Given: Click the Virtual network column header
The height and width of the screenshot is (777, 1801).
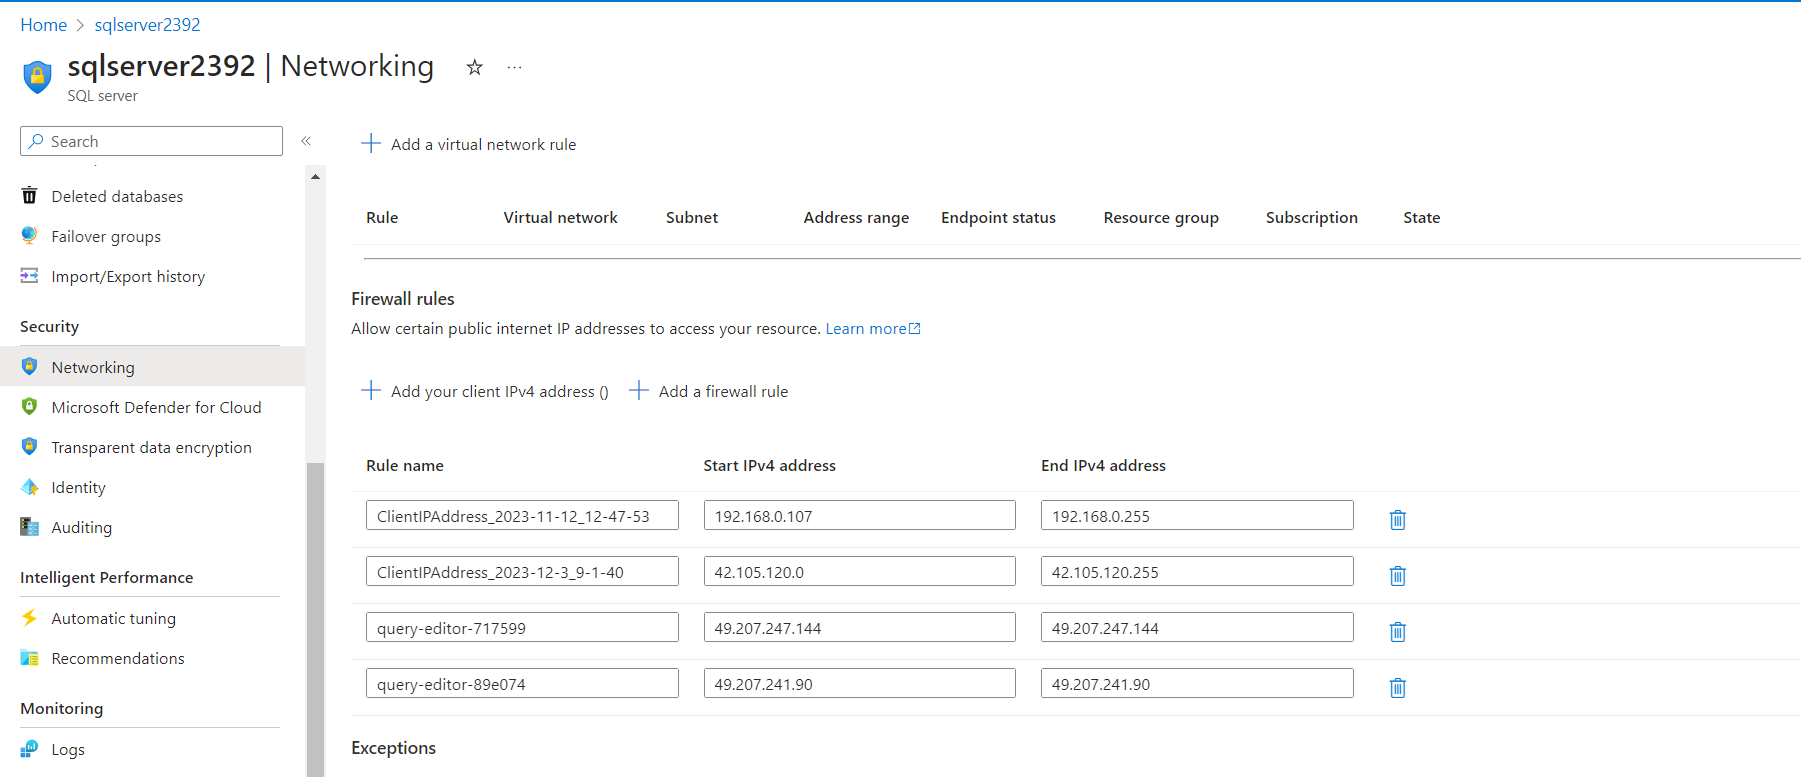Looking at the screenshot, I should tap(560, 217).
